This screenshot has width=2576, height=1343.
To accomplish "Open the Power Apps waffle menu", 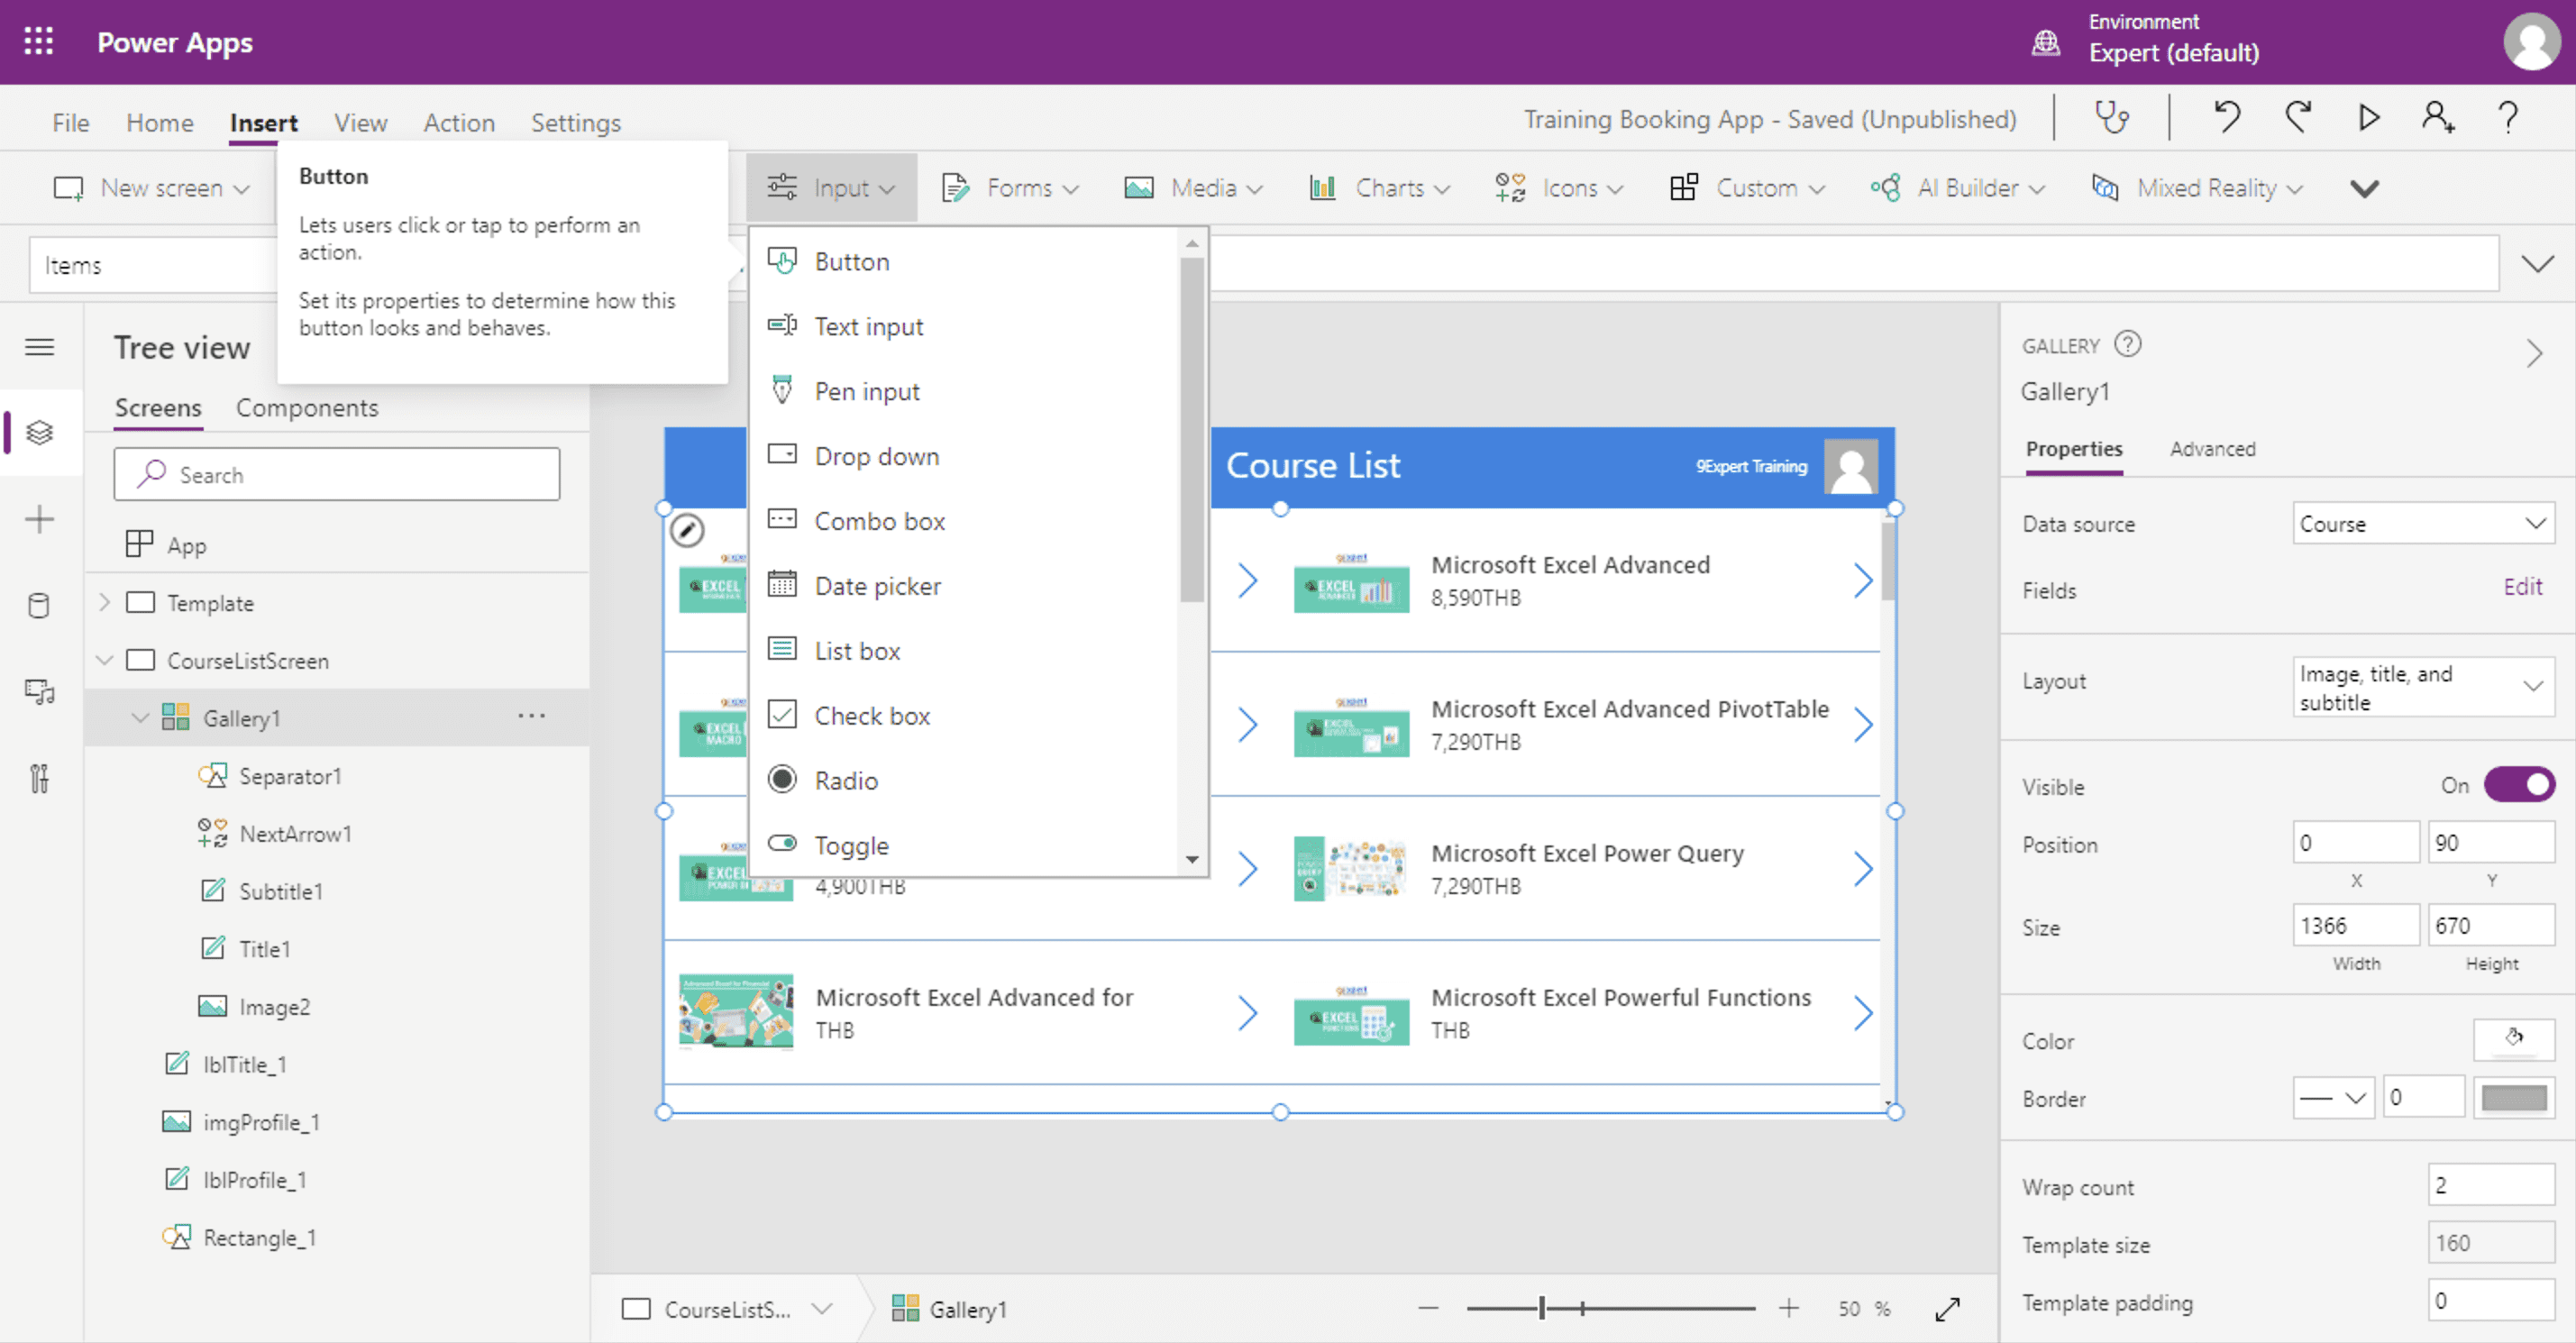I will coord(38,41).
